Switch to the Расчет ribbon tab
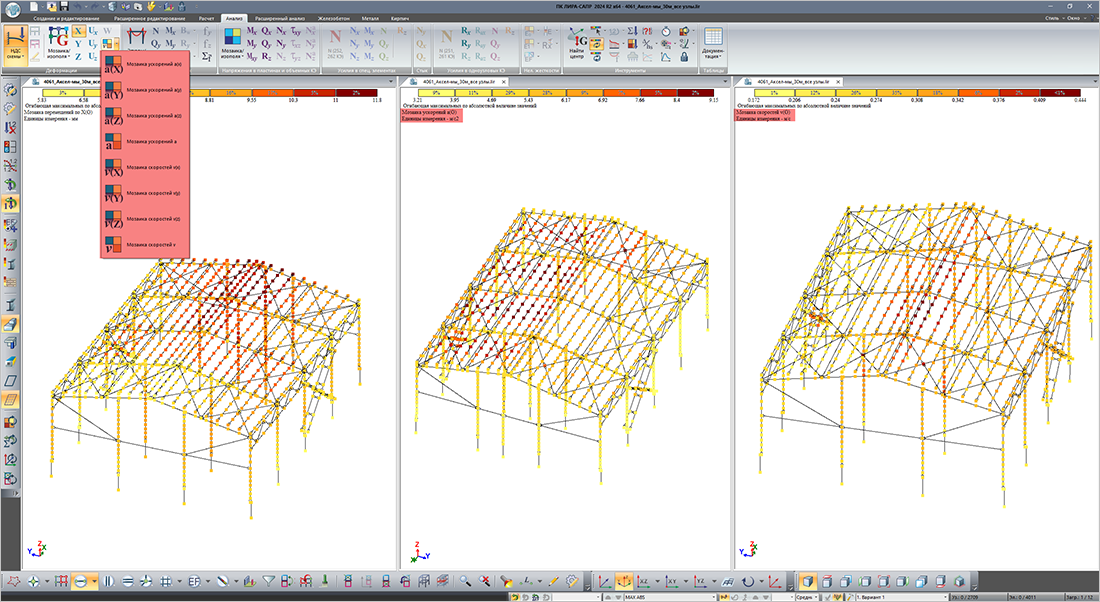The height and width of the screenshot is (602, 1100). pos(206,18)
